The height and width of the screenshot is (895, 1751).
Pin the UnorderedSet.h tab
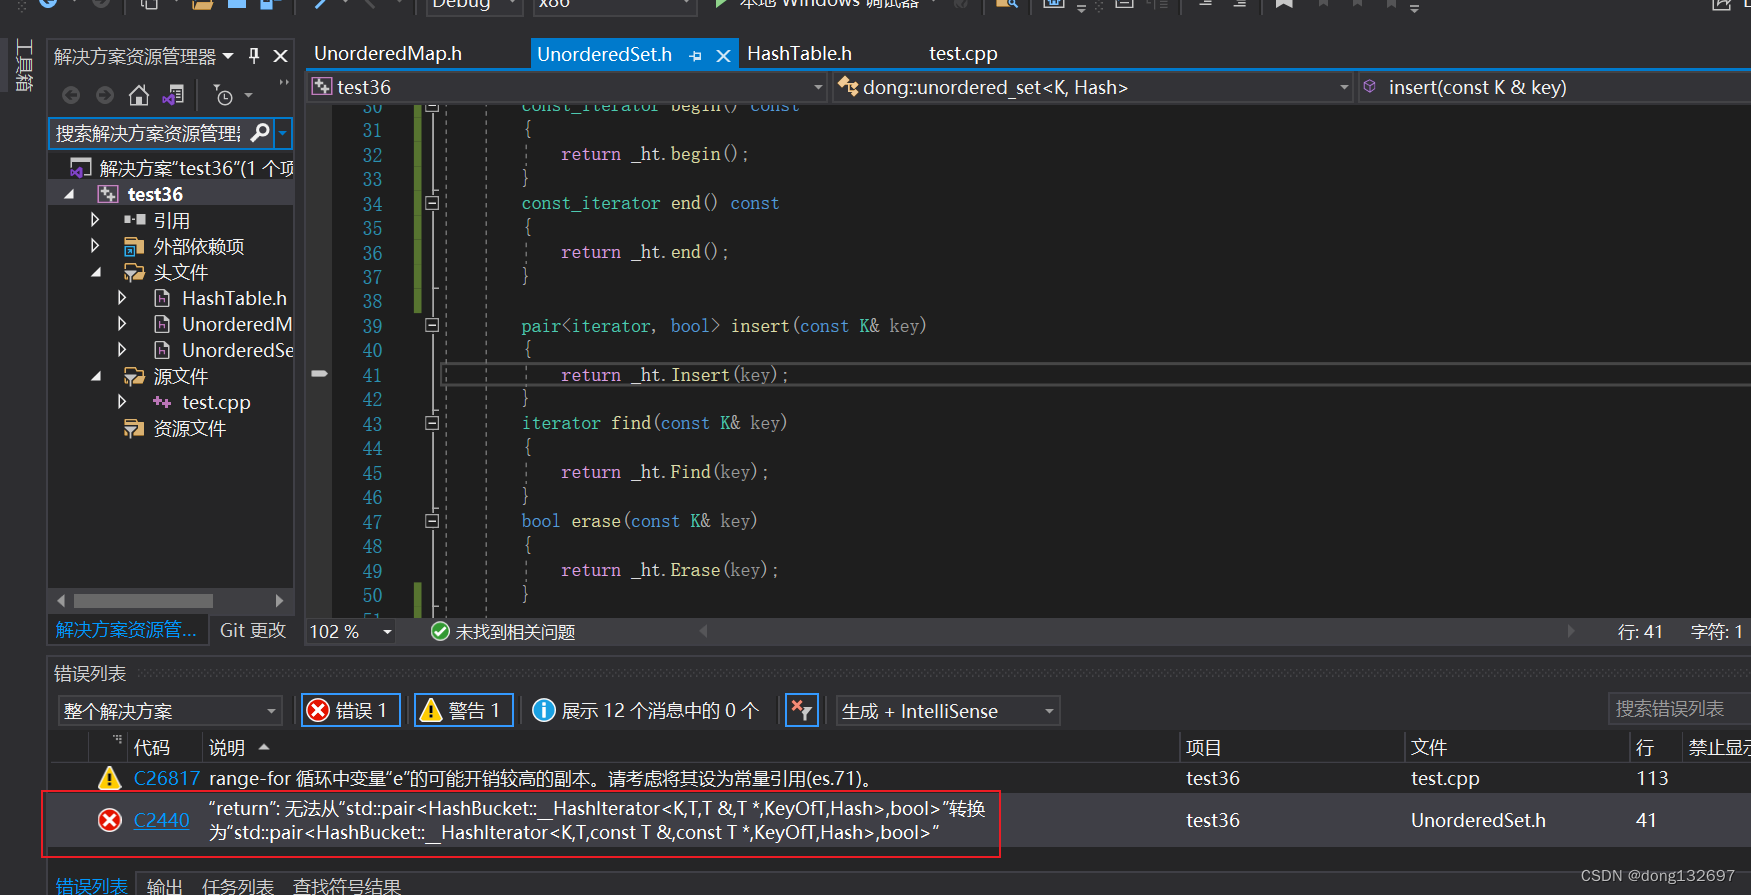pos(695,56)
